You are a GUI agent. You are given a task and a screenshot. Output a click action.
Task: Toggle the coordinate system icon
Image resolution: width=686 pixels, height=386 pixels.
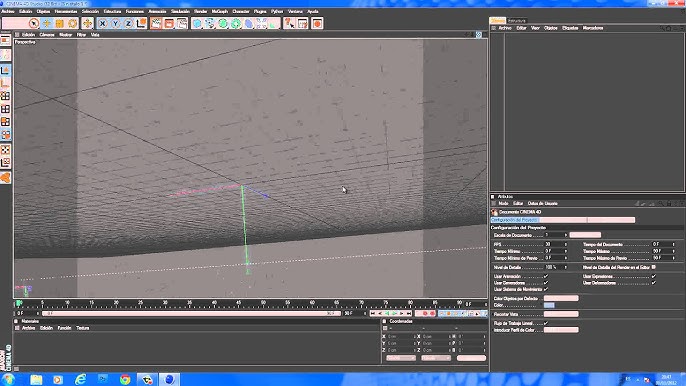pos(141,23)
